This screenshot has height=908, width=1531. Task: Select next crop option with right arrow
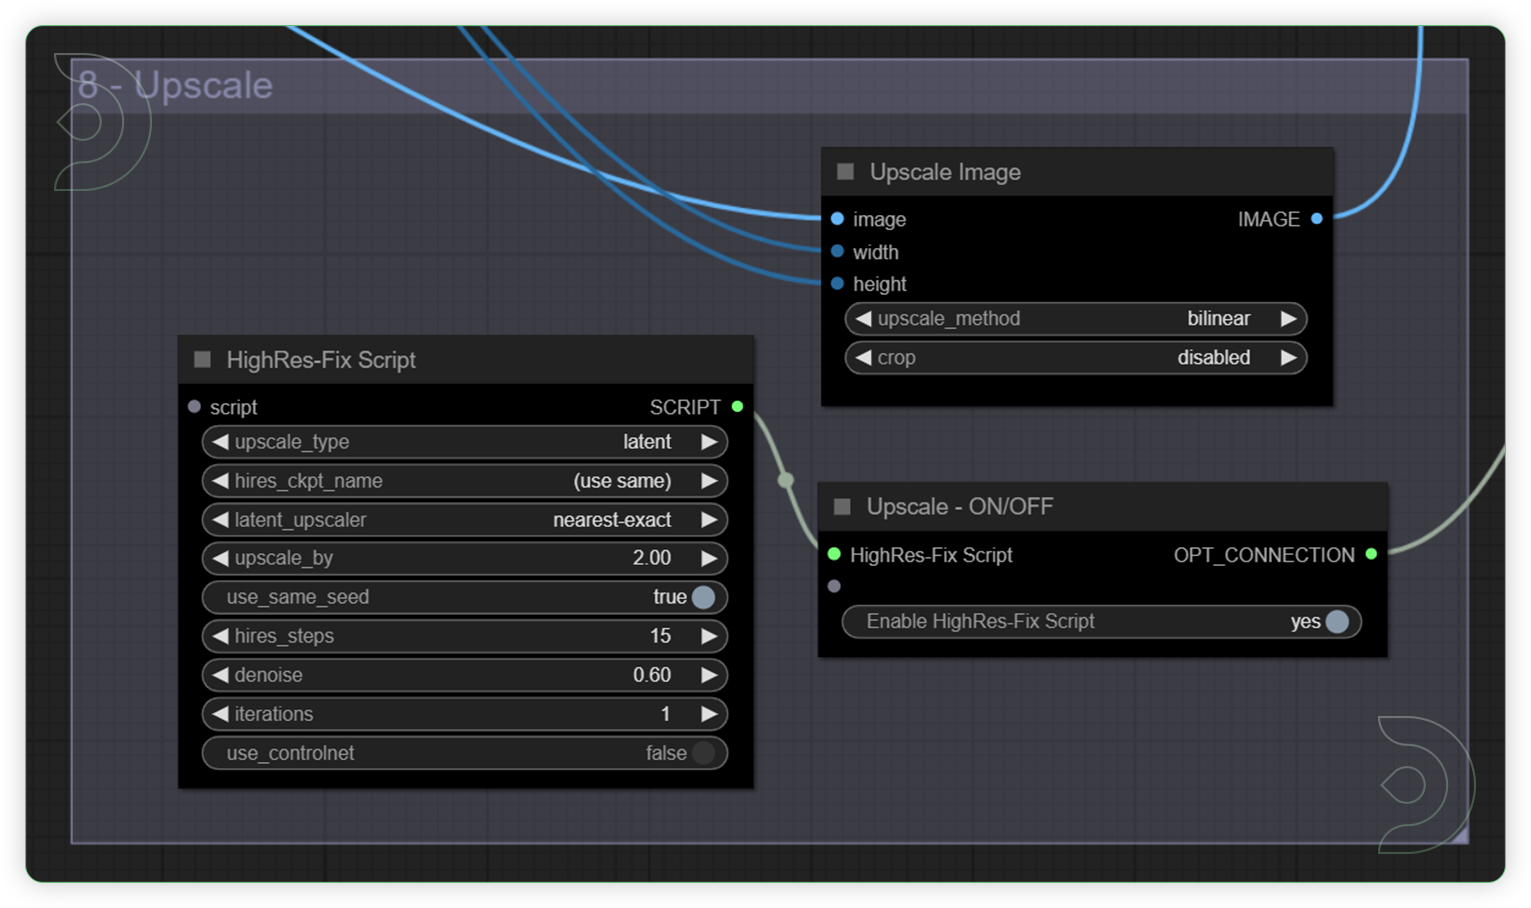(1289, 357)
